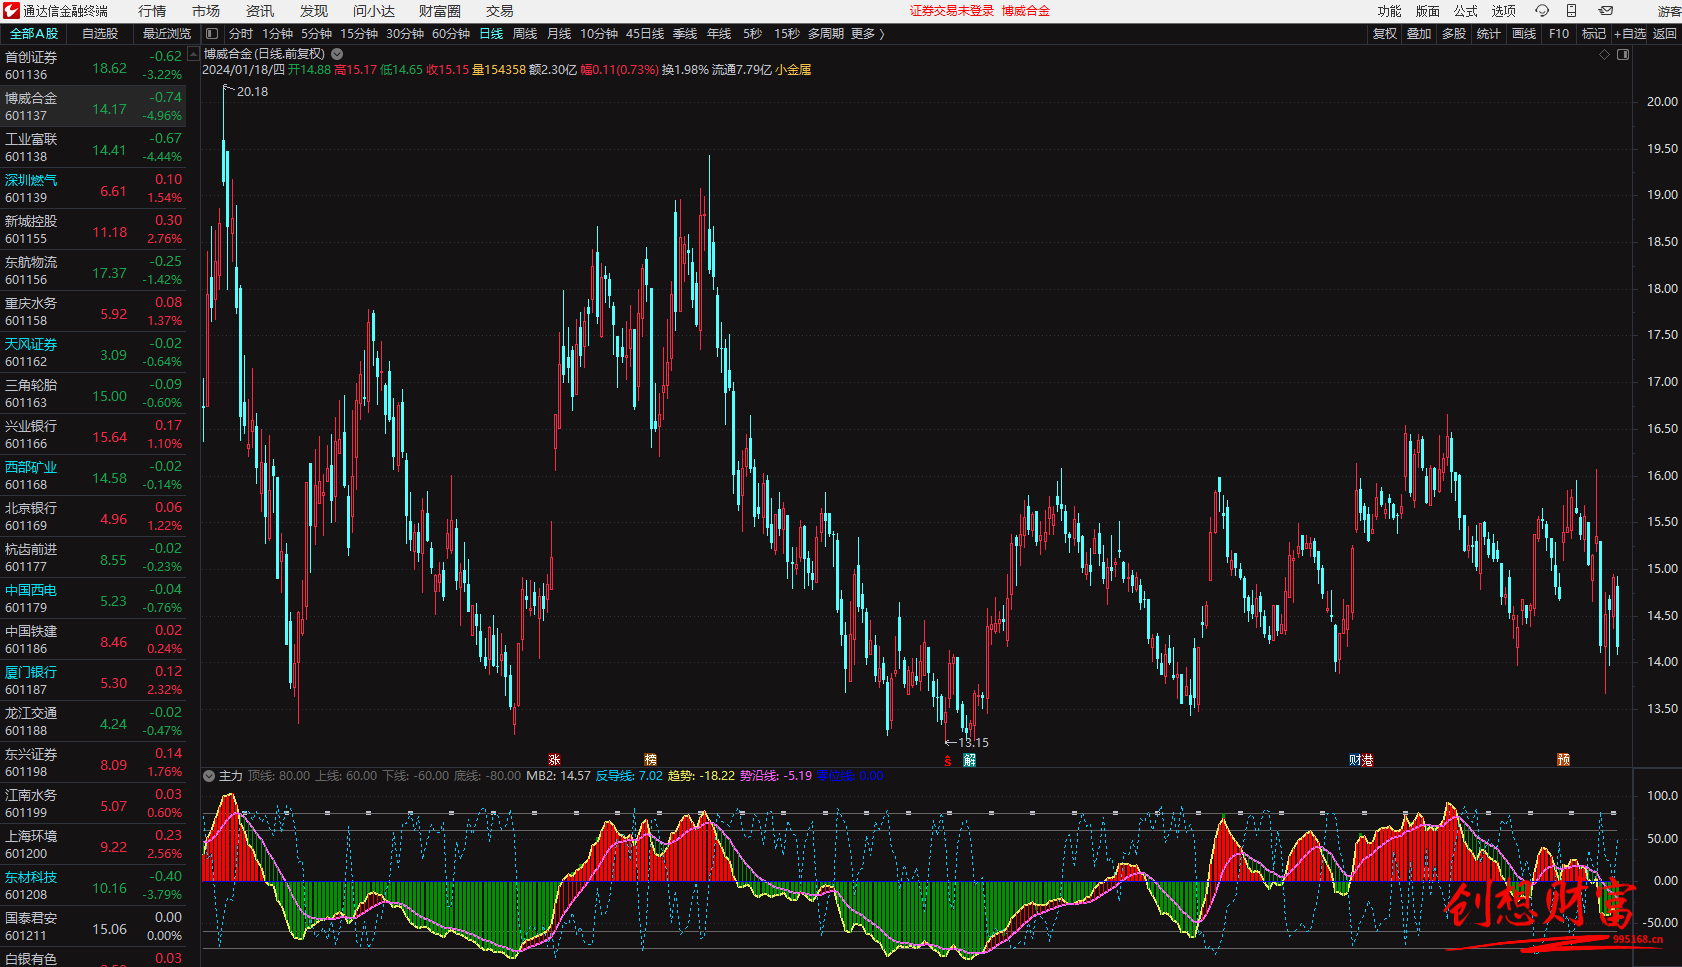Screen dimensions: 1682x967
Task: Open the 多周期 view
Action: click(x=826, y=34)
